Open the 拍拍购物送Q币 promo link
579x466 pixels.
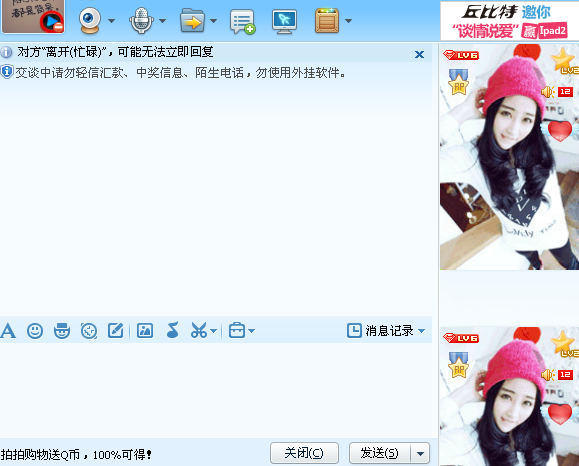point(76,455)
